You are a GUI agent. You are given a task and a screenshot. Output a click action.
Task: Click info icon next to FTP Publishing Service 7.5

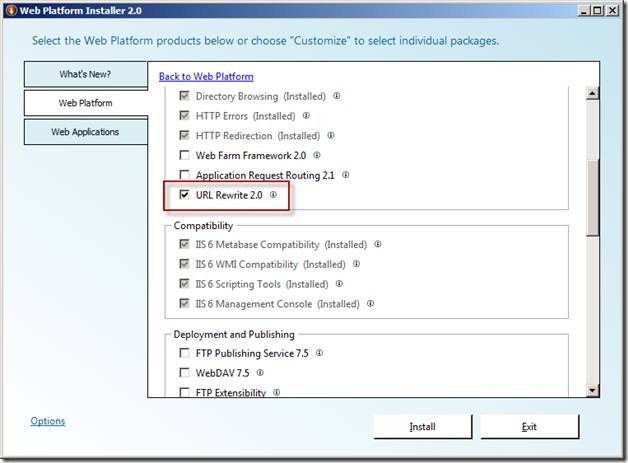click(319, 353)
